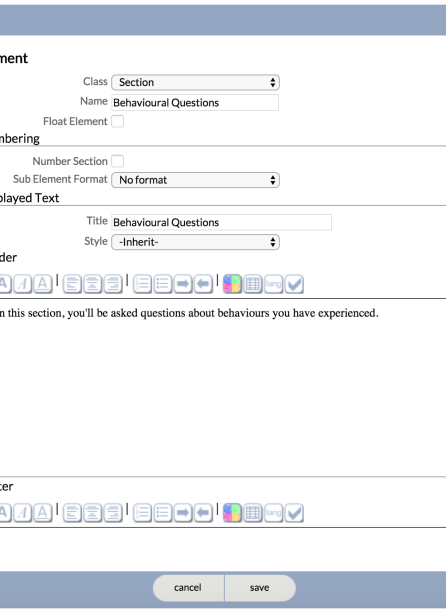
Task: Insert bulleted list in Header toolbar
Action: tap(163, 284)
